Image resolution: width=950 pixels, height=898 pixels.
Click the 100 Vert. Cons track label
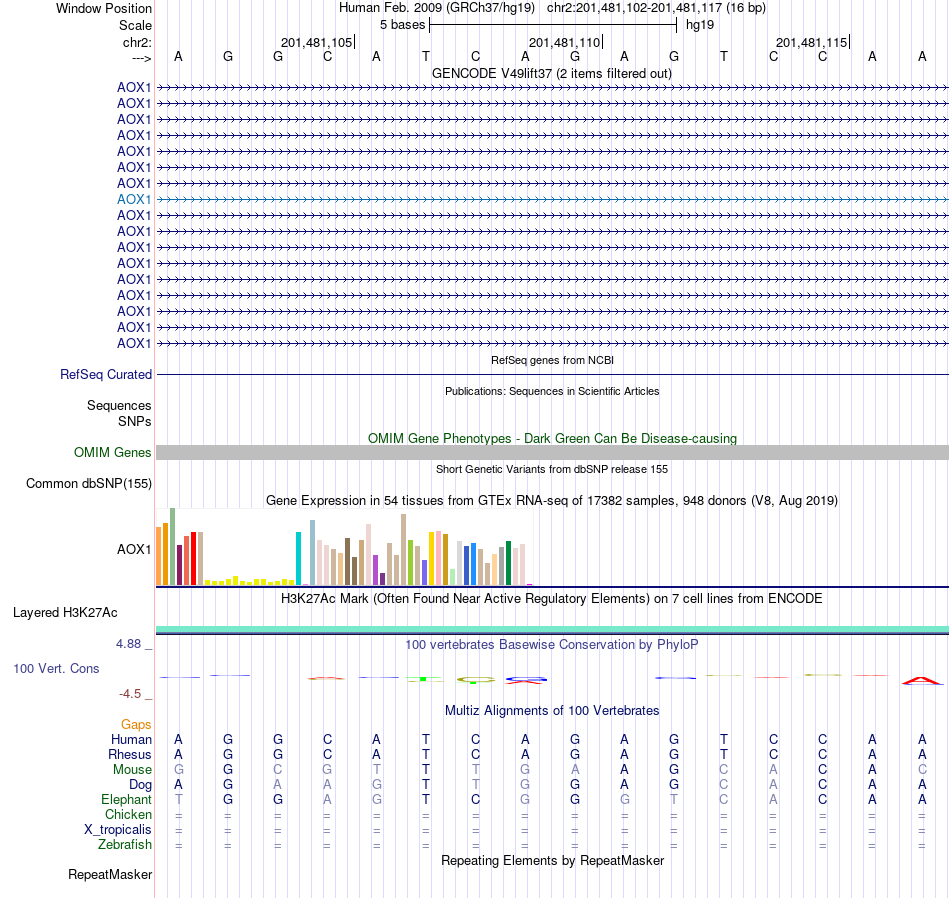56,668
